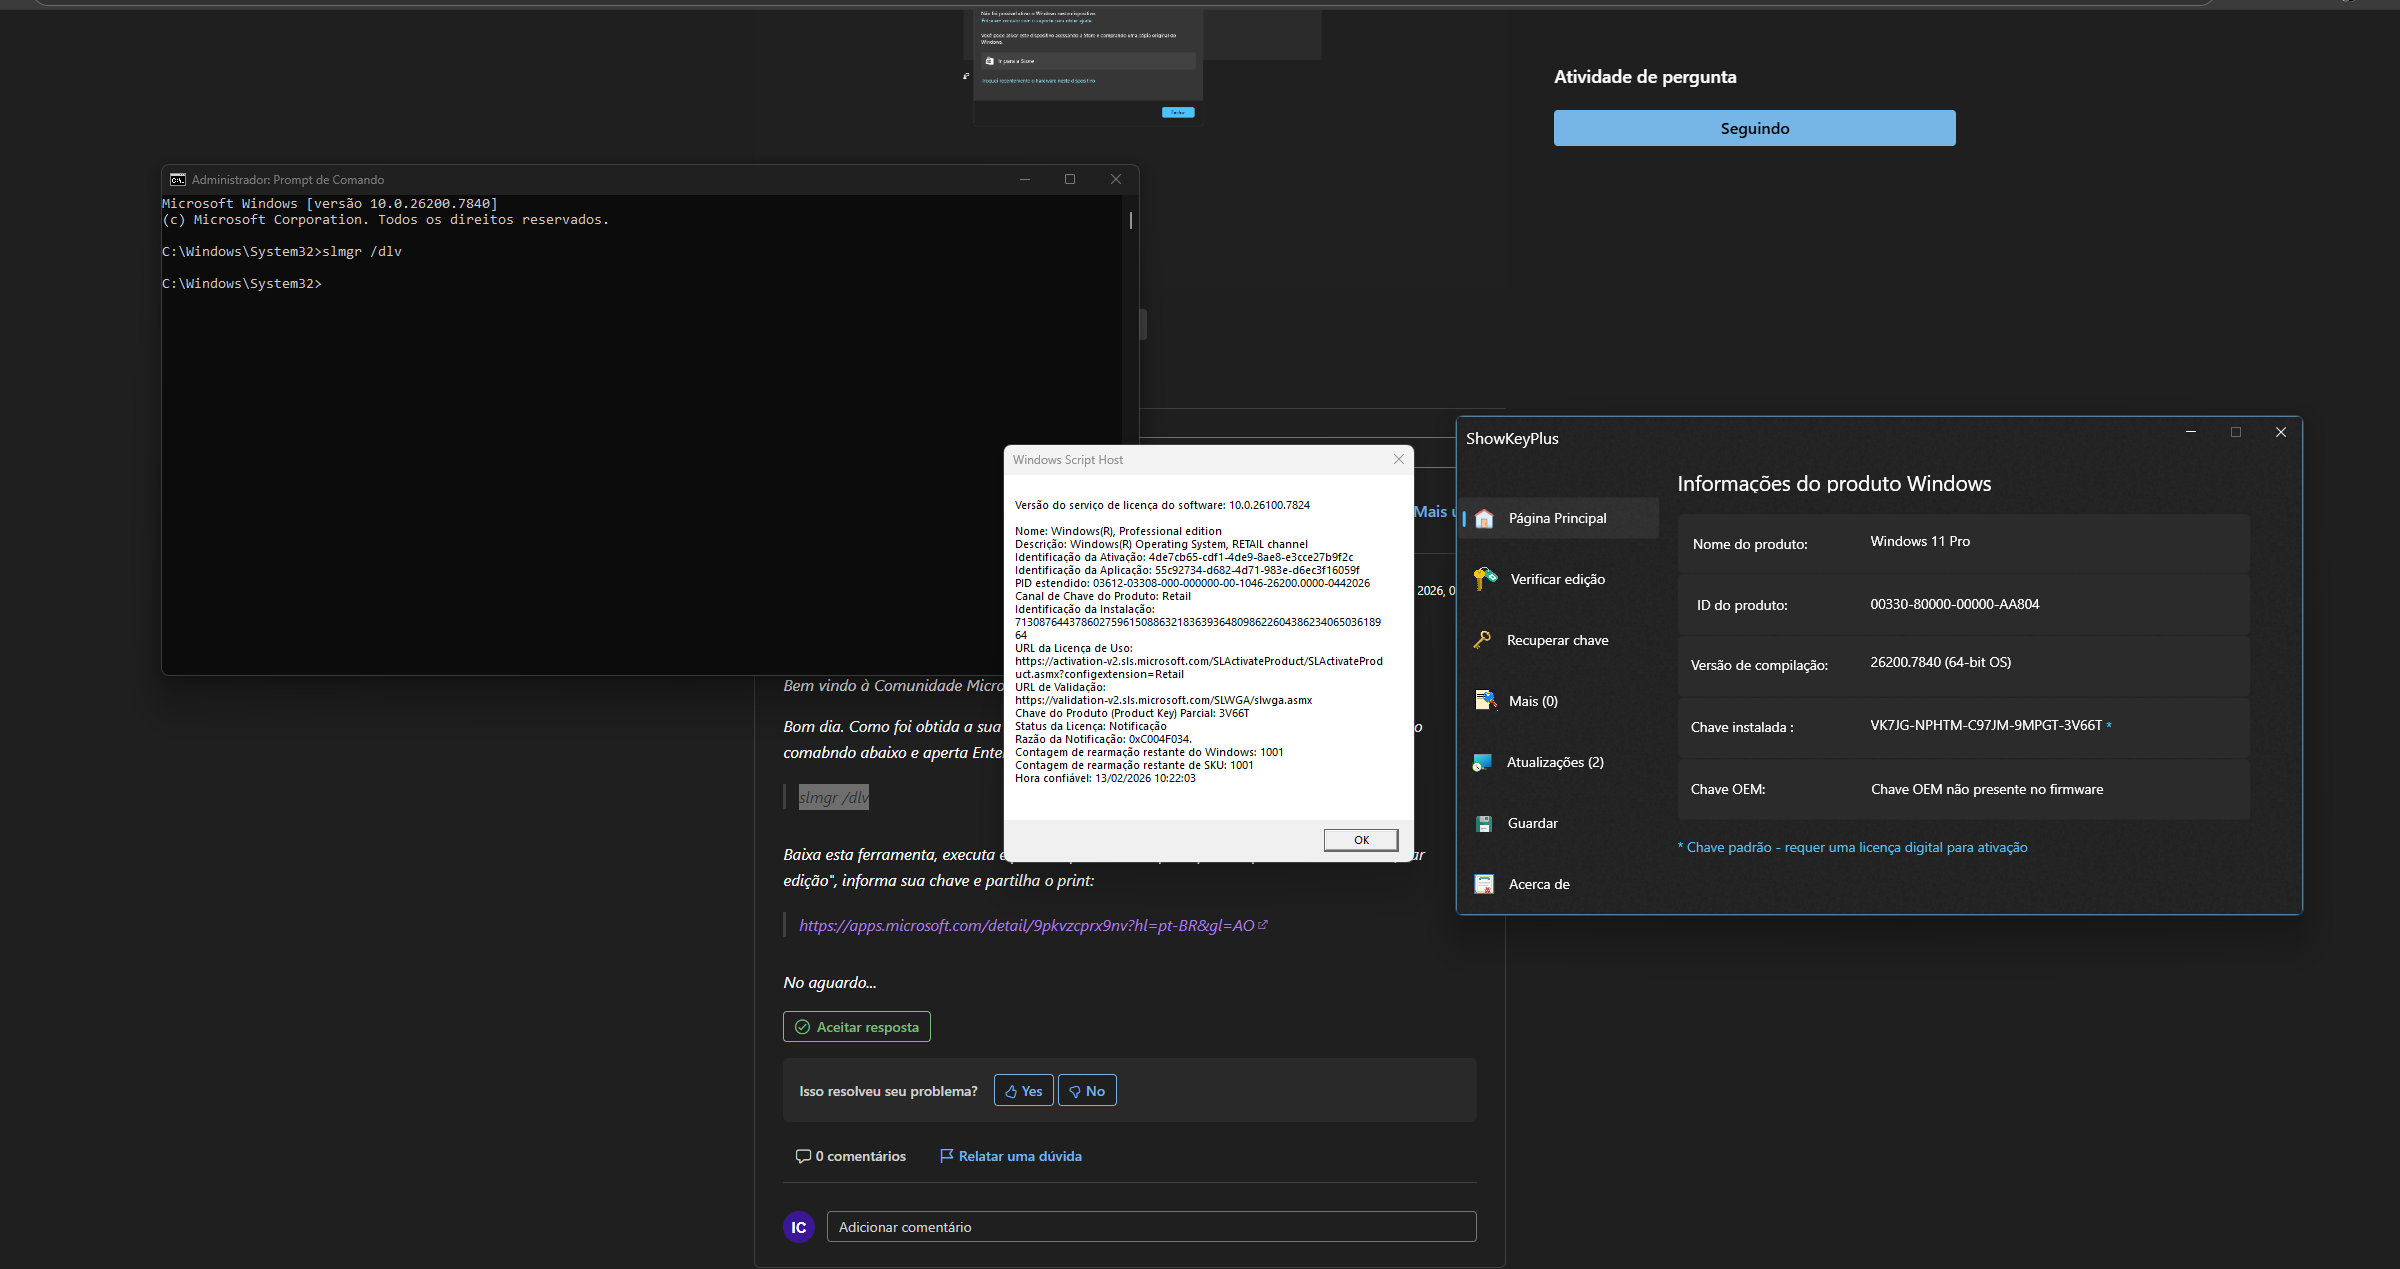Click the Aceitar resposta button
This screenshot has height=1269, width=2400.
tap(856, 1027)
